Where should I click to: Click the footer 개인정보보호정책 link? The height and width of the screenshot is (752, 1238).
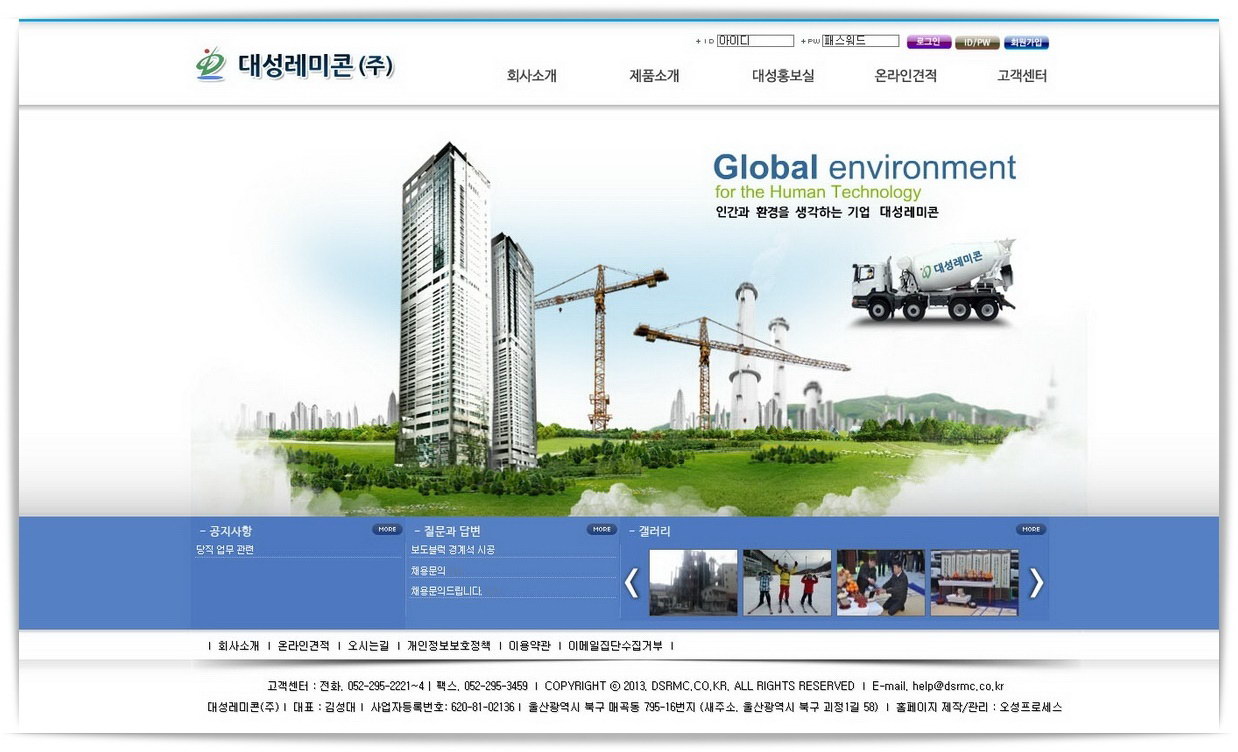[x=449, y=646]
